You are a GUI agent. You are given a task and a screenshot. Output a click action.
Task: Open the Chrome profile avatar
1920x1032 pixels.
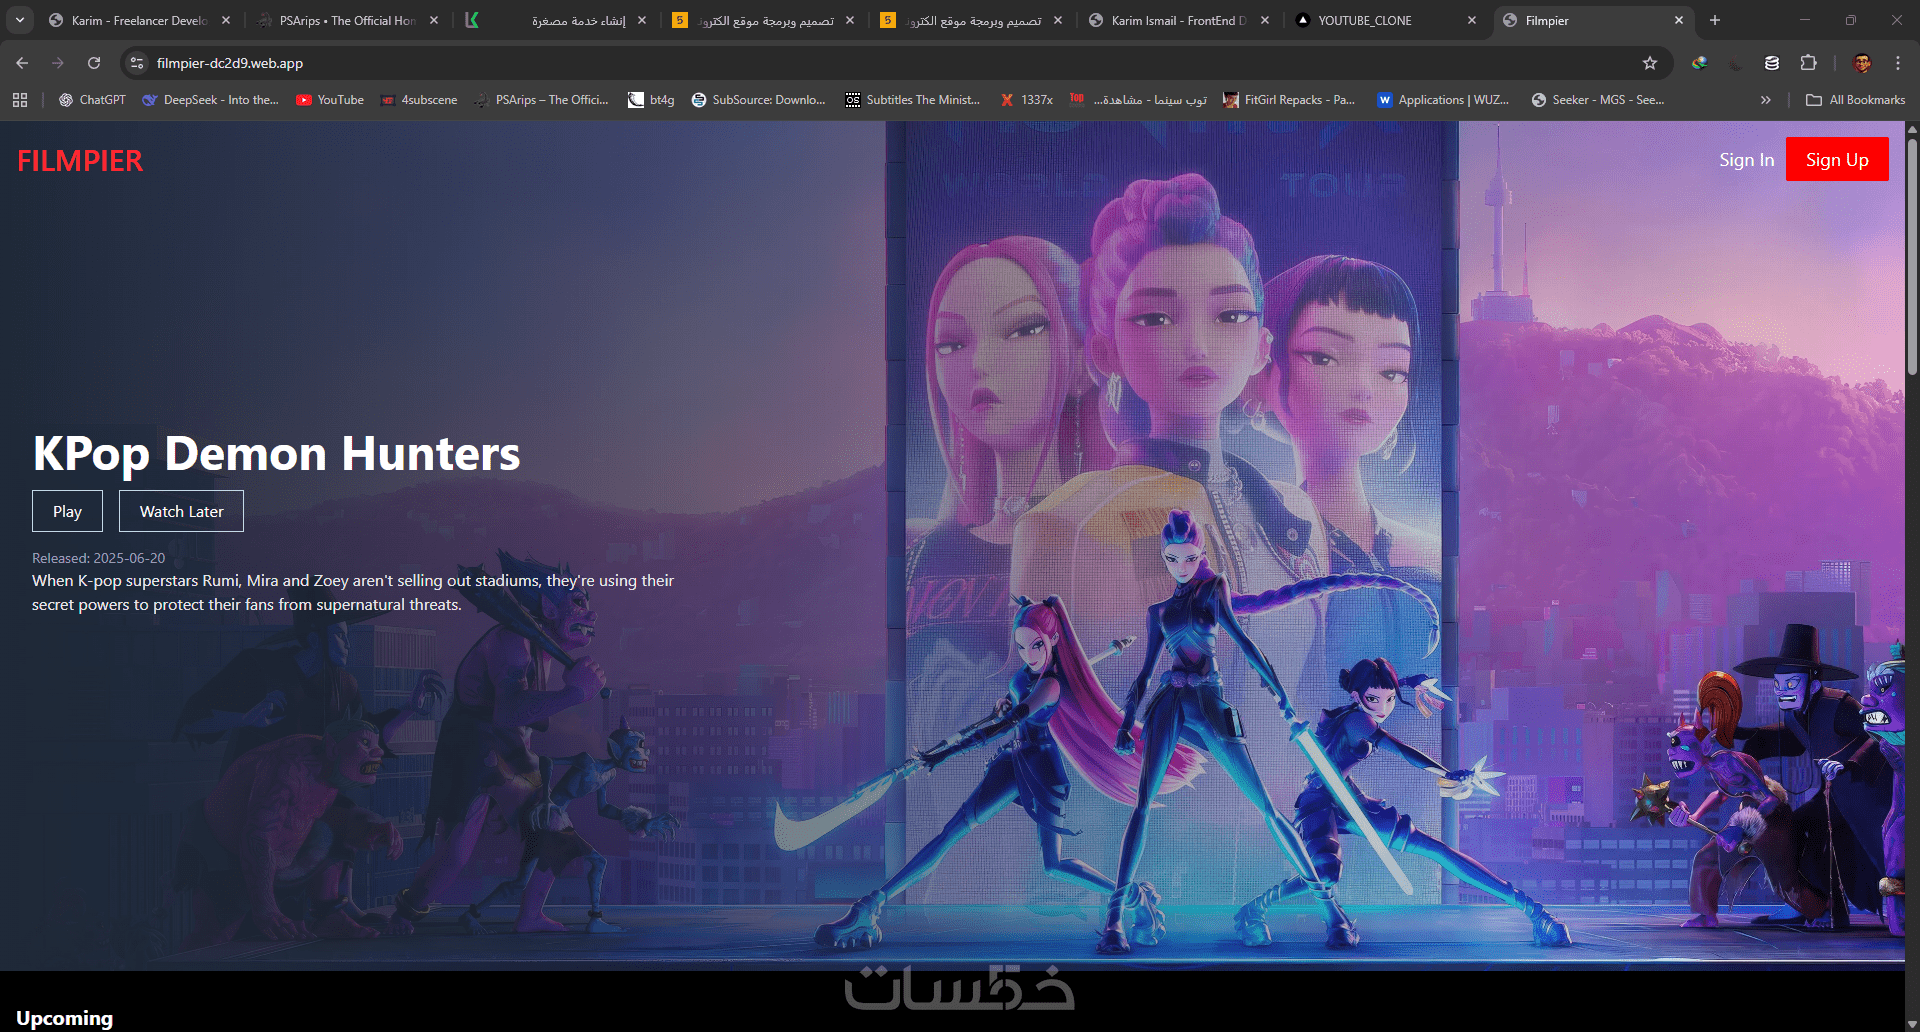tap(1862, 63)
